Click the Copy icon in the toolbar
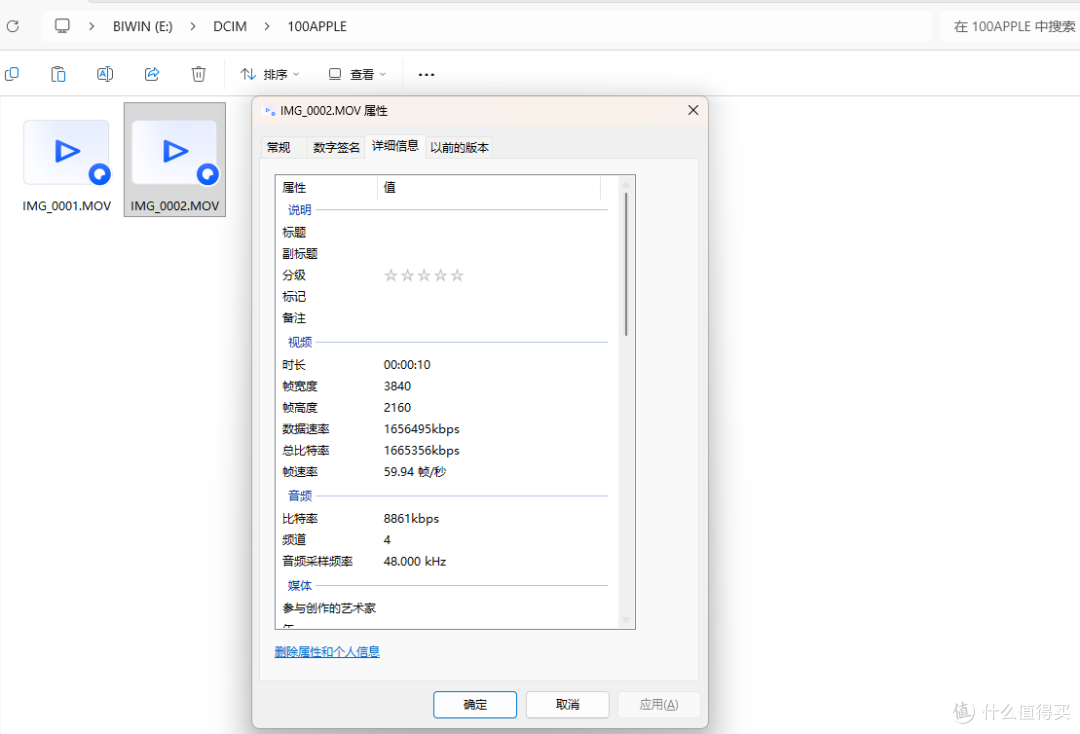This screenshot has height=734, width=1080. (12, 74)
